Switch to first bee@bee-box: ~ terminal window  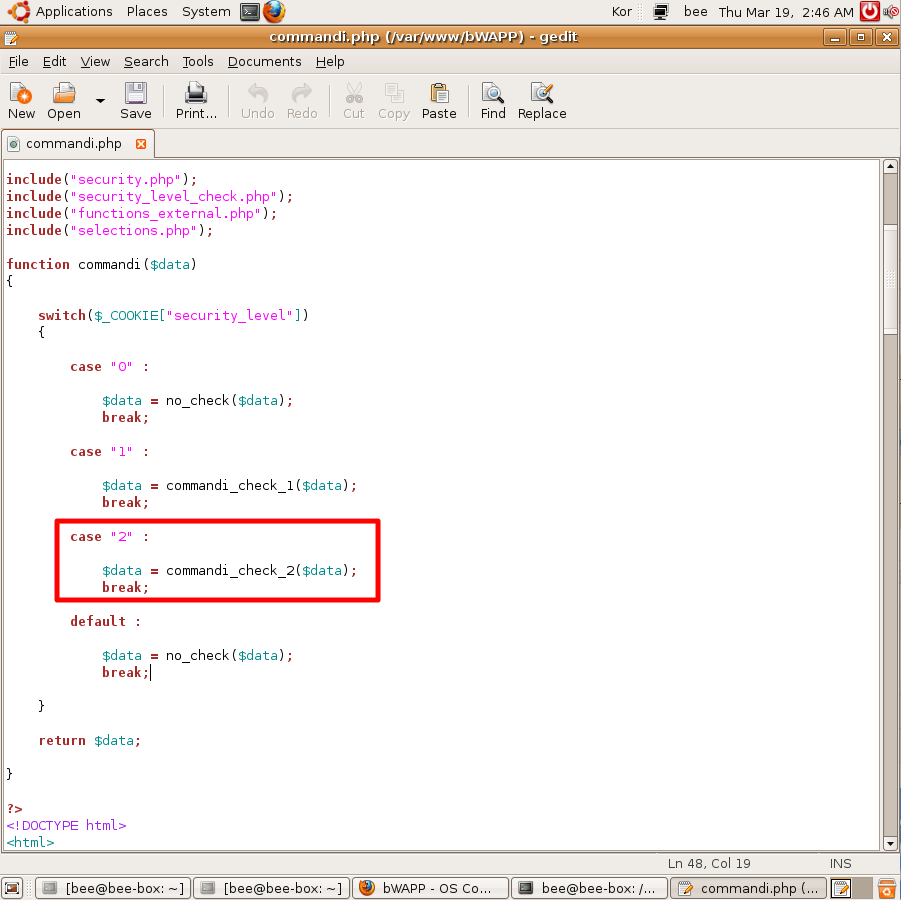113,888
